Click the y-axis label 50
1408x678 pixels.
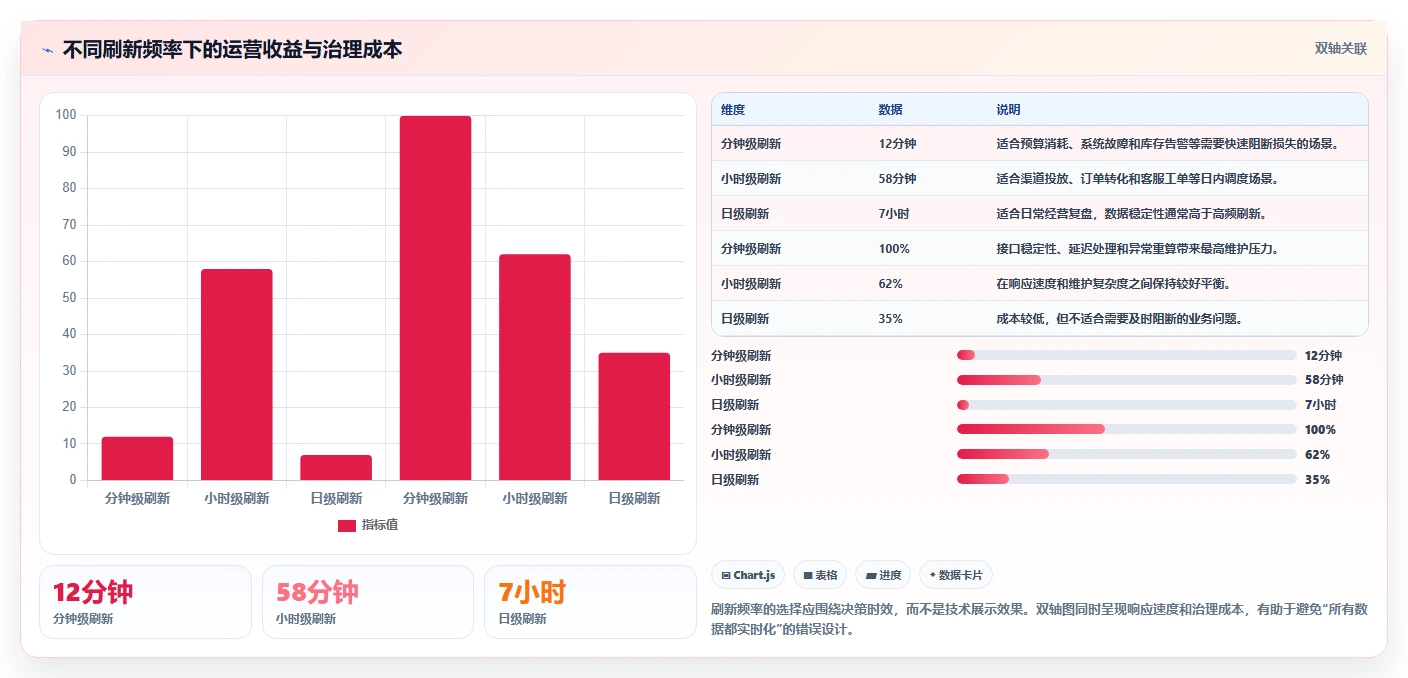point(67,298)
